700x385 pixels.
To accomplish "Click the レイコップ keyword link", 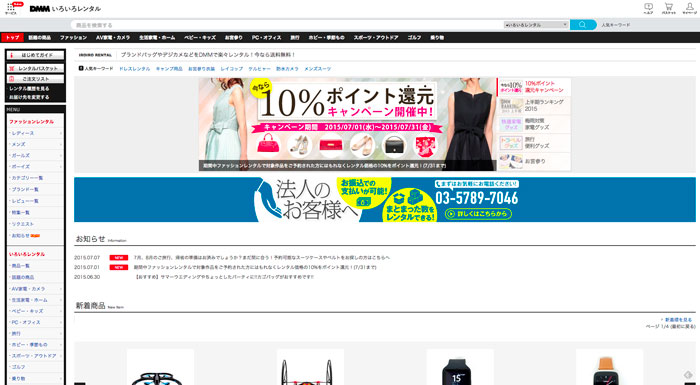I will coord(232,69).
